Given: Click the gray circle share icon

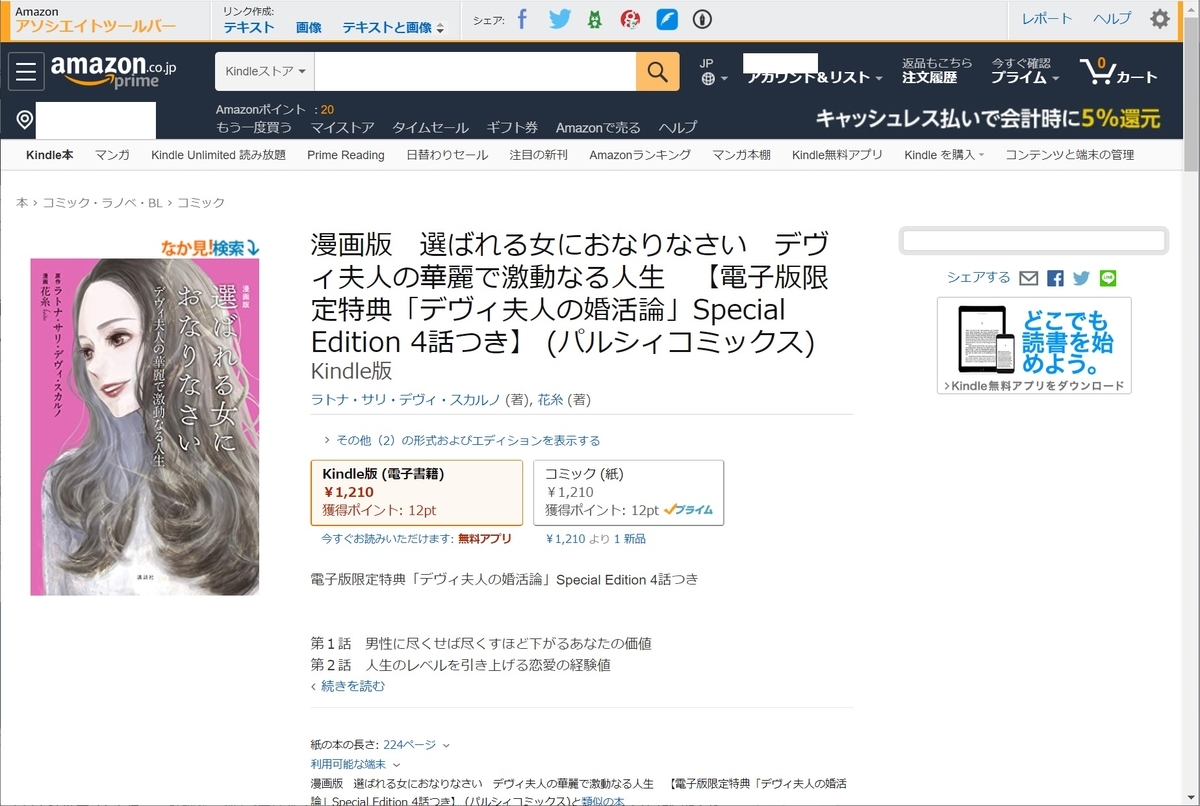Looking at the screenshot, I should [702, 19].
